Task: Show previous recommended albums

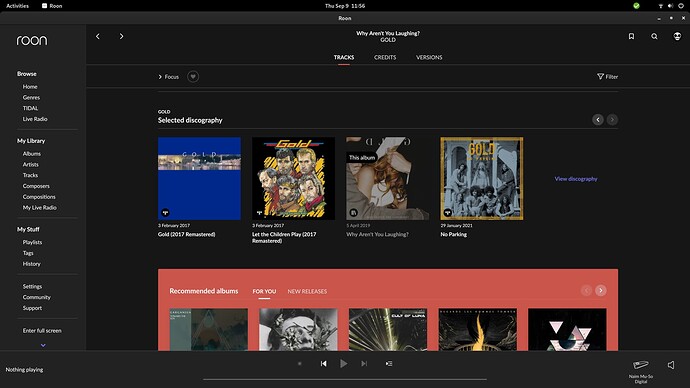Action: click(x=586, y=290)
